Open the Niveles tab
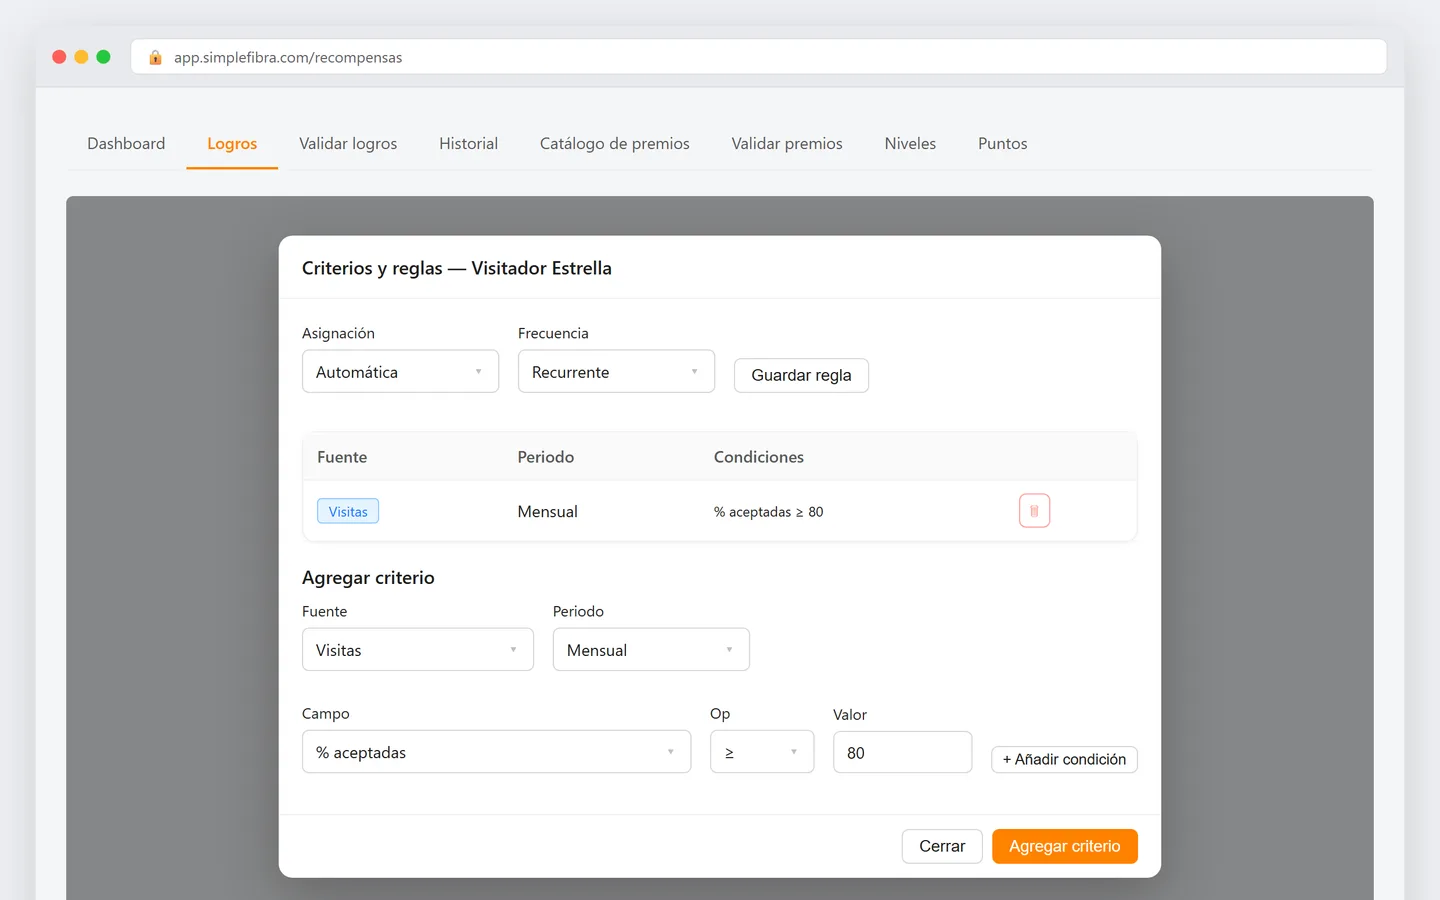1440x900 pixels. point(910,143)
